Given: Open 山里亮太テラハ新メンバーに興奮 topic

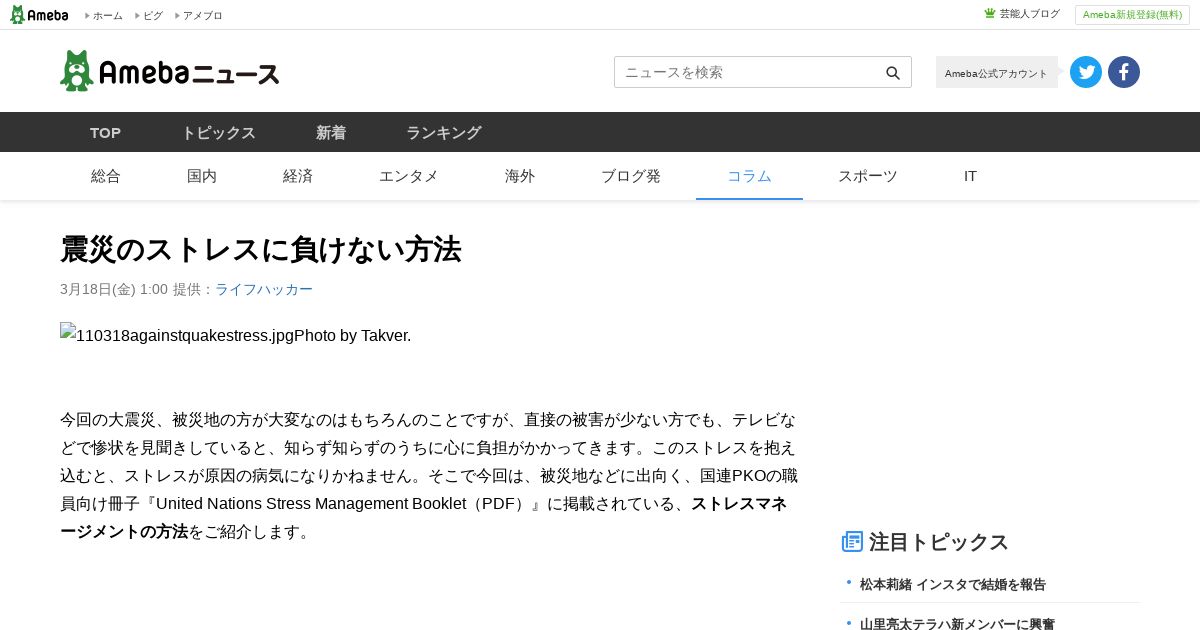Looking at the screenshot, I should click(957, 623).
